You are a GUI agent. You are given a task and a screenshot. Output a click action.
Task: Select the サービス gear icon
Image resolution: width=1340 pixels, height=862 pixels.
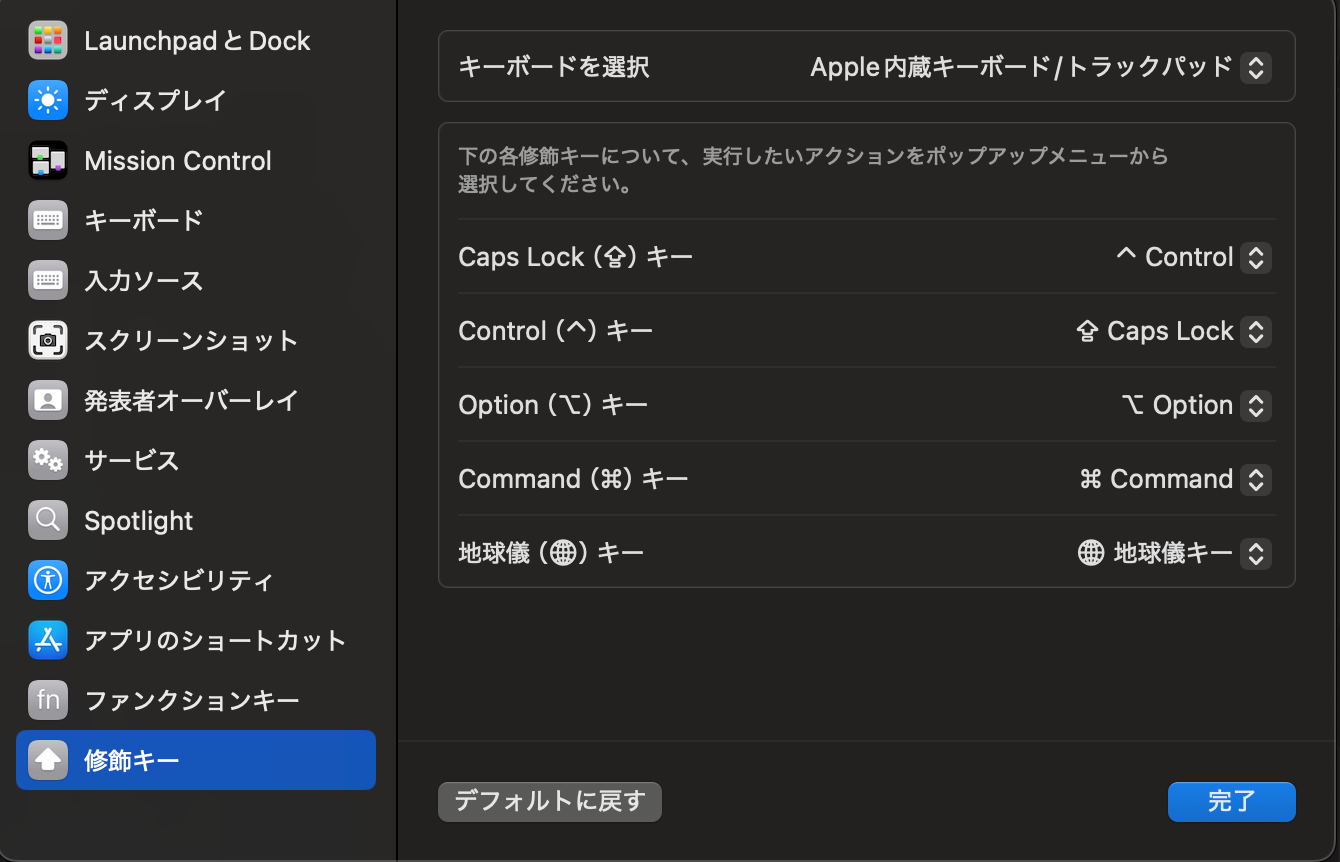[47, 460]
